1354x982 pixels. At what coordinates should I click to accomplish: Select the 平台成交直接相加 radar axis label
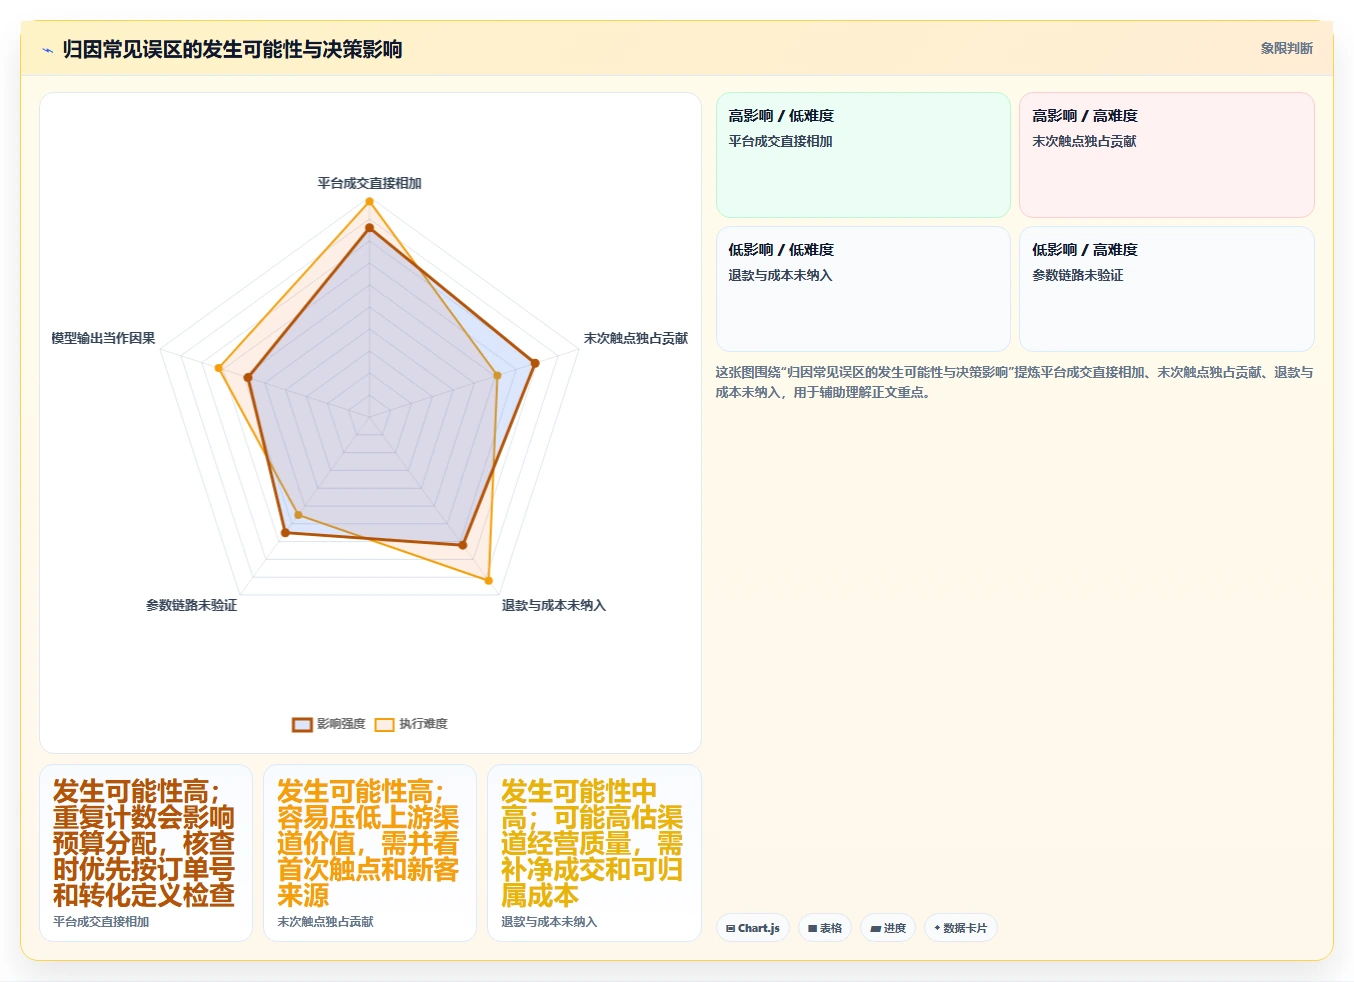pos(369,183)
